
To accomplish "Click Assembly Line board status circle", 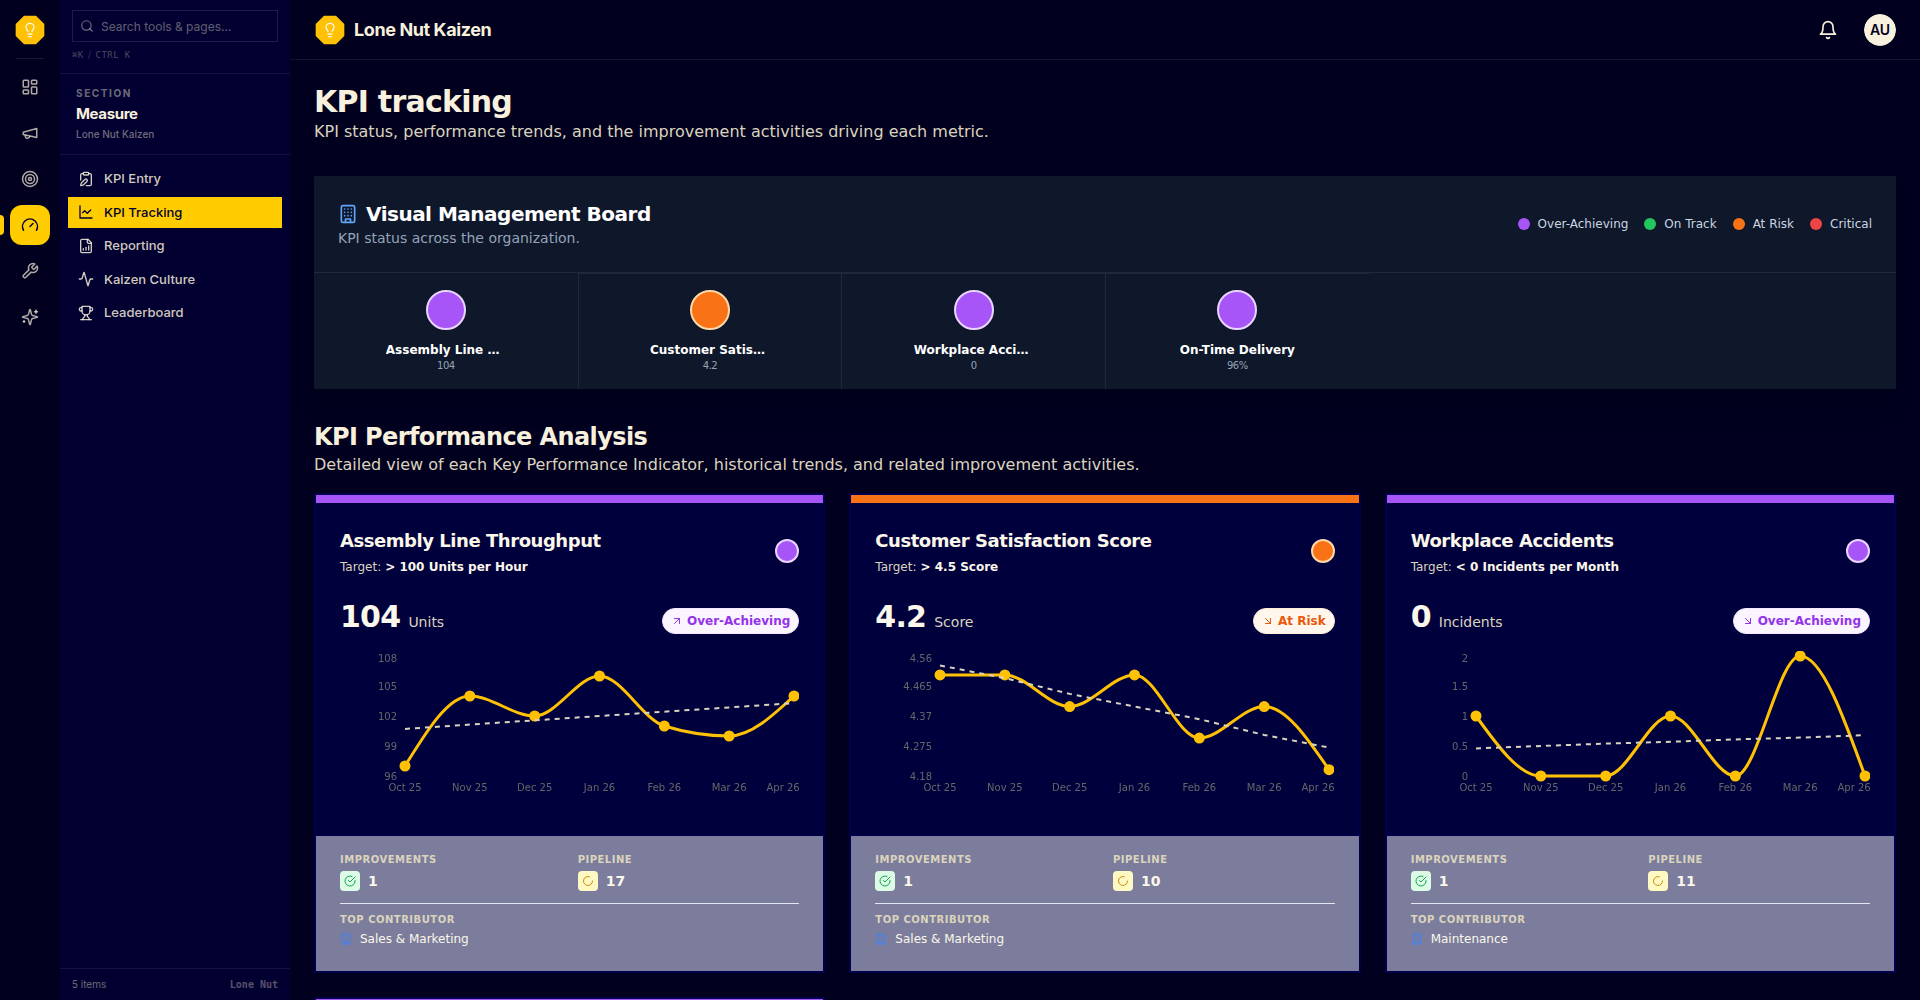I will coord(446,310).
